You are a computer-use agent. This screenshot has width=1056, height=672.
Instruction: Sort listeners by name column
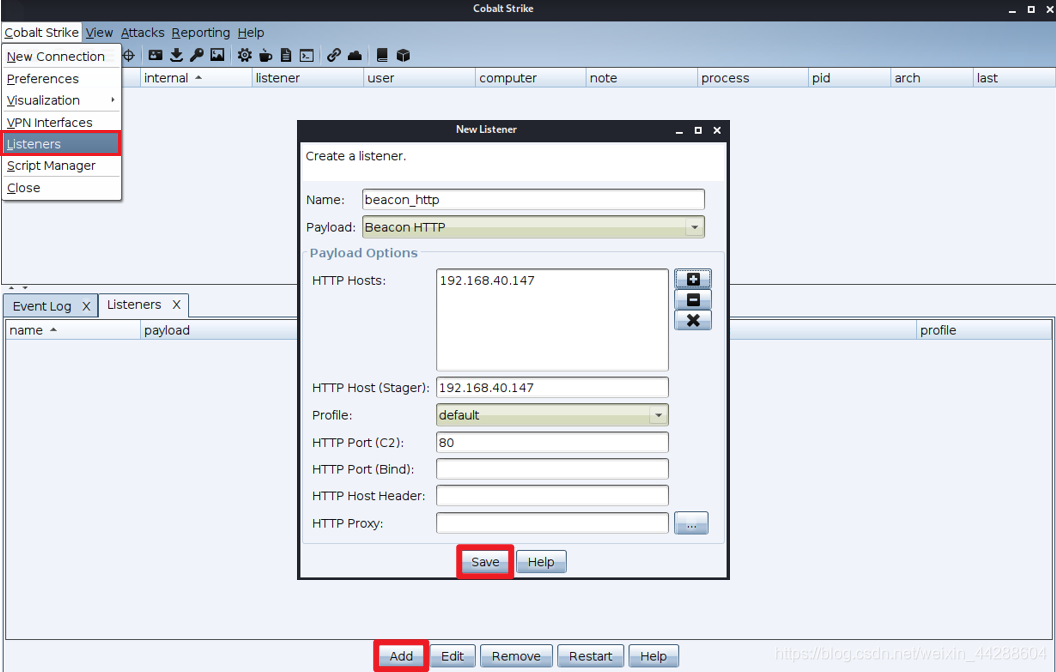click(x=73, y=330)
